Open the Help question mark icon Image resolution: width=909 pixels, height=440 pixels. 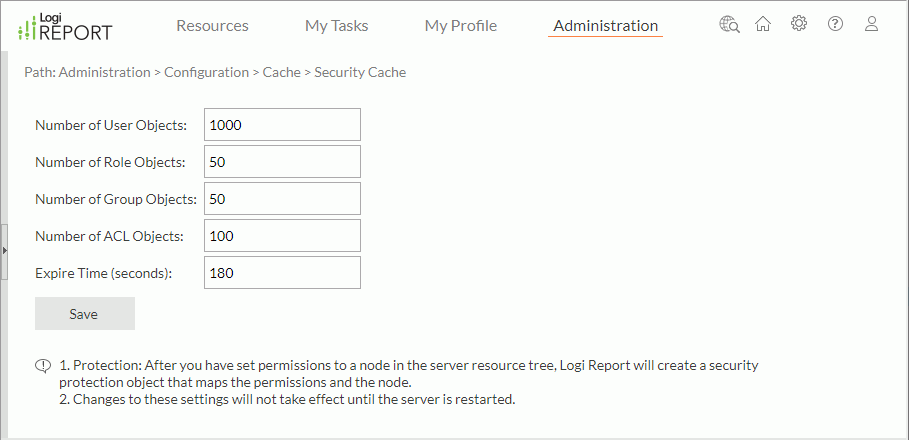click(835, 25)
